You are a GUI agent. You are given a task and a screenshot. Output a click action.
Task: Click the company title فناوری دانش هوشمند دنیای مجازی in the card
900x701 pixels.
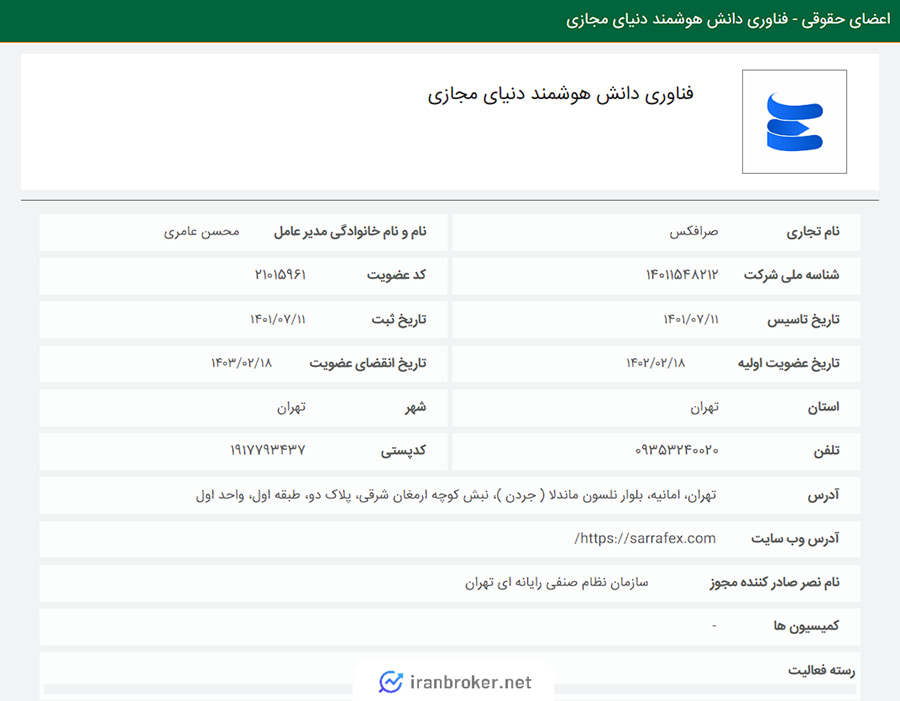click(x=560, y=94)
